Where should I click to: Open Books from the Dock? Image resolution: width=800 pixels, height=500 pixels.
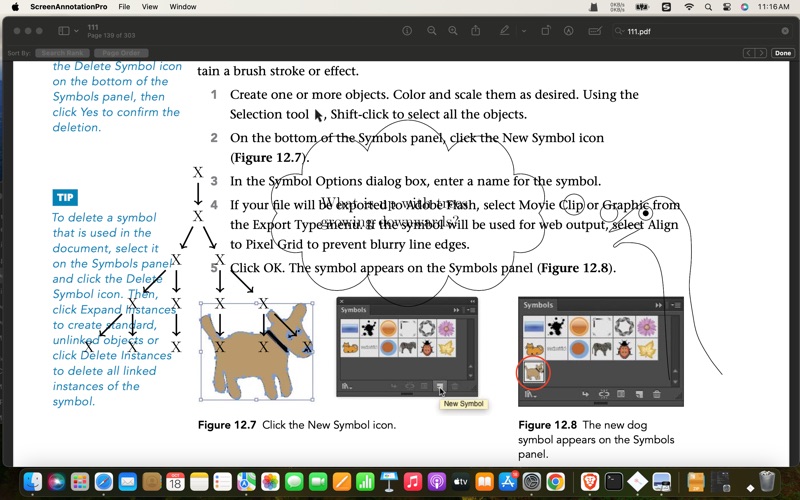coord(485,481)
